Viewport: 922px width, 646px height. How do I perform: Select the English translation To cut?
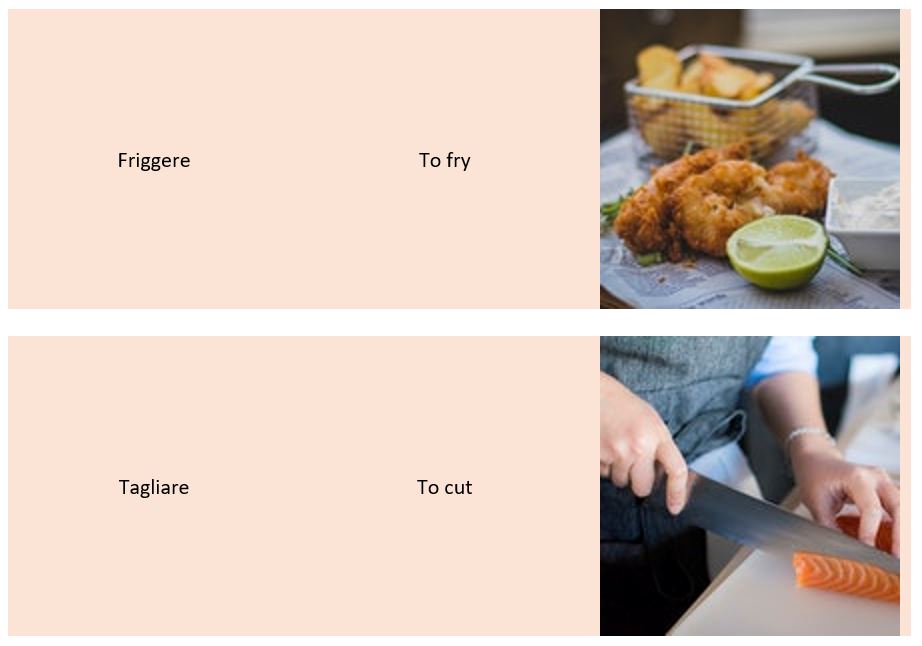[x=445, y=487]
